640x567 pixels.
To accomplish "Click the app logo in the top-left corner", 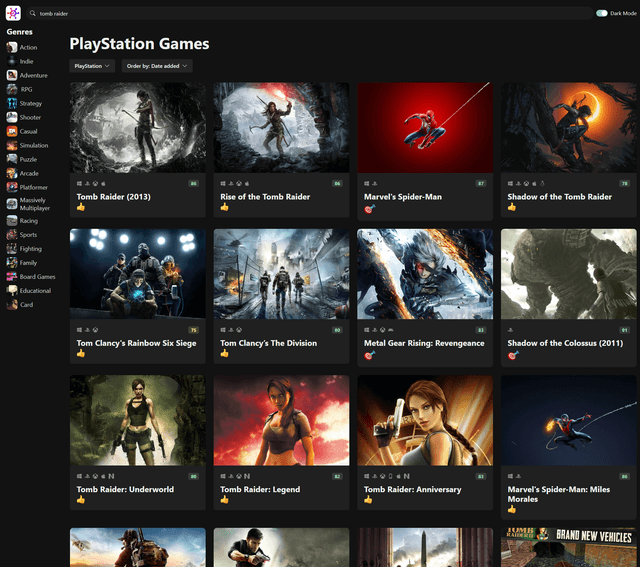I will click(x=13, y=13).
